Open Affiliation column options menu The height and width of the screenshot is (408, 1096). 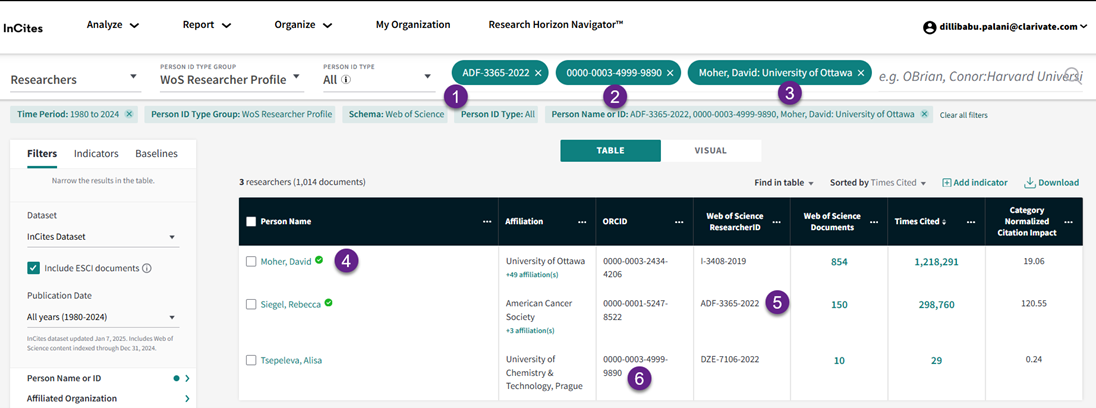click(x=582, y=221)
